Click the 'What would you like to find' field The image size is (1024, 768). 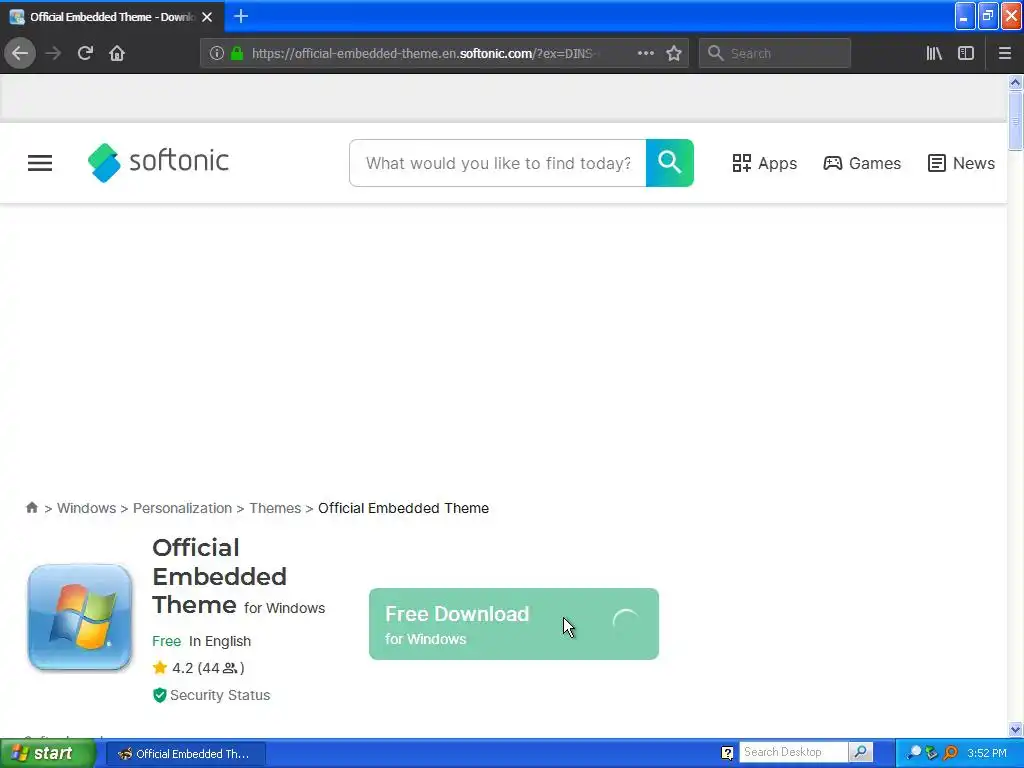498,163
